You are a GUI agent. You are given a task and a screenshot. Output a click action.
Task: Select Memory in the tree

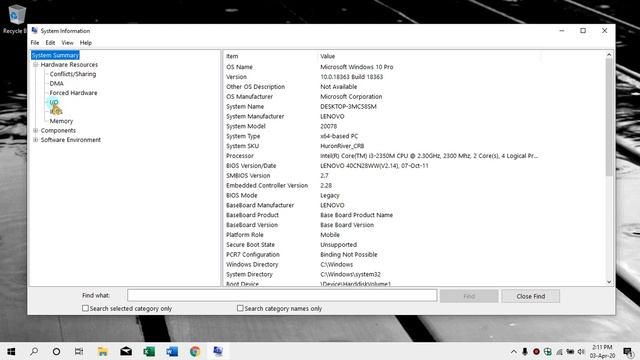point(61,121)
